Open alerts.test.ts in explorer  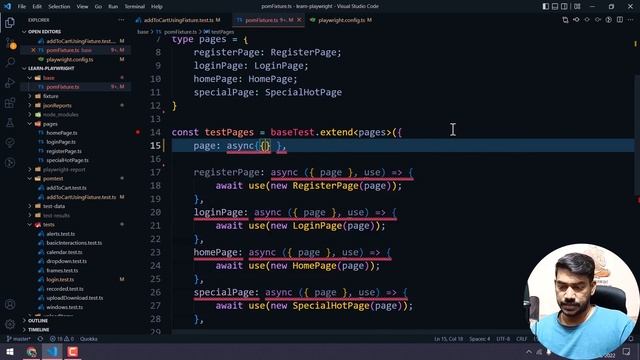[x=60, y=234]
